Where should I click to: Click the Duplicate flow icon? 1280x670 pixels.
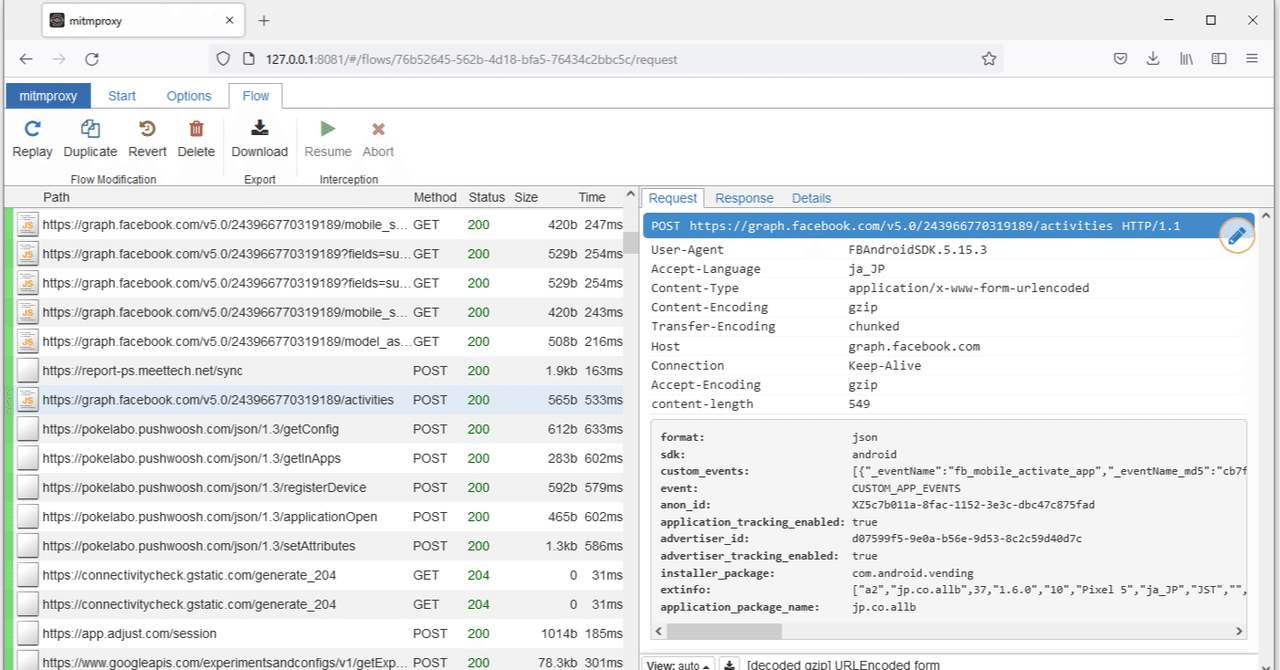pos(90,128)
